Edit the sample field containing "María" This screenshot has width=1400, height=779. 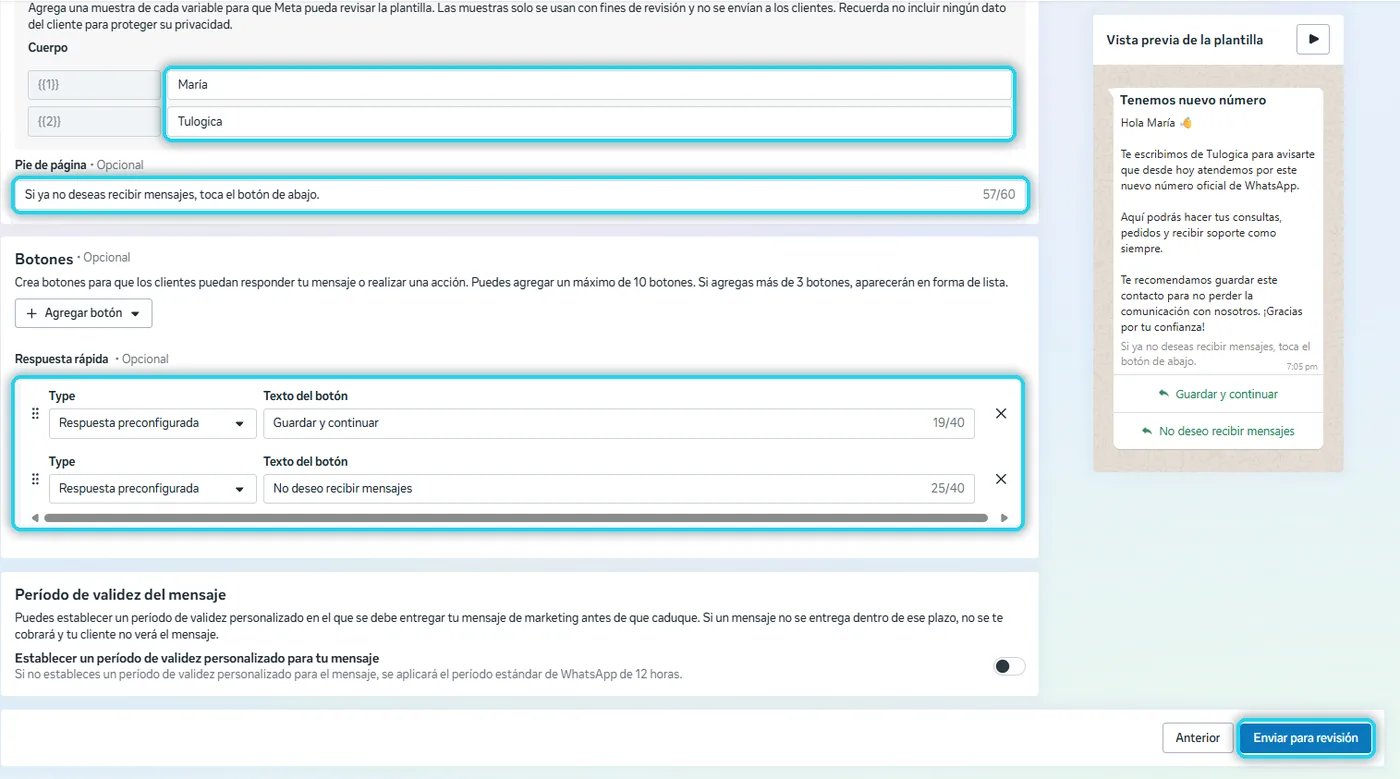pyautogui.click(x=590, y=85)
